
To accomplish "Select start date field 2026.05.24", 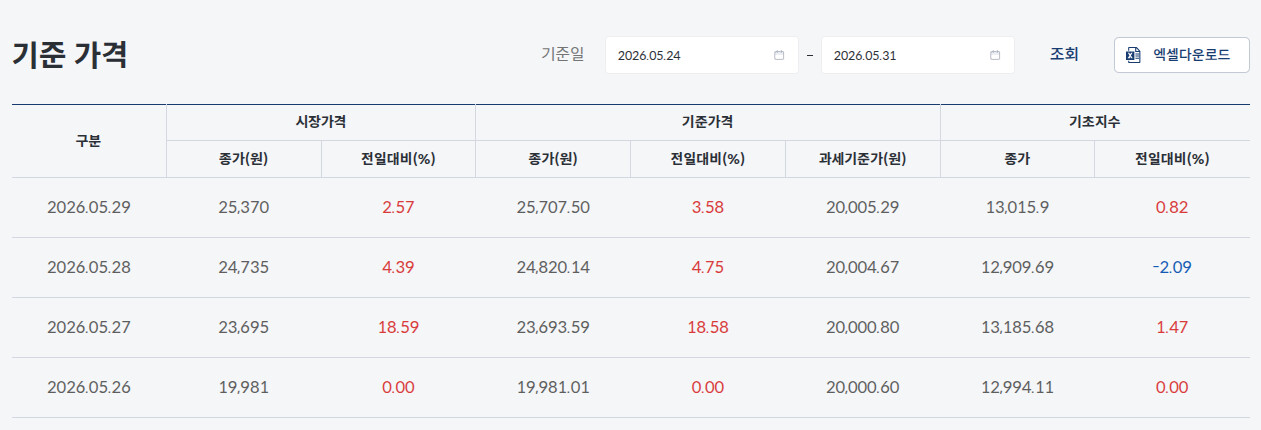I will [702, 55].
